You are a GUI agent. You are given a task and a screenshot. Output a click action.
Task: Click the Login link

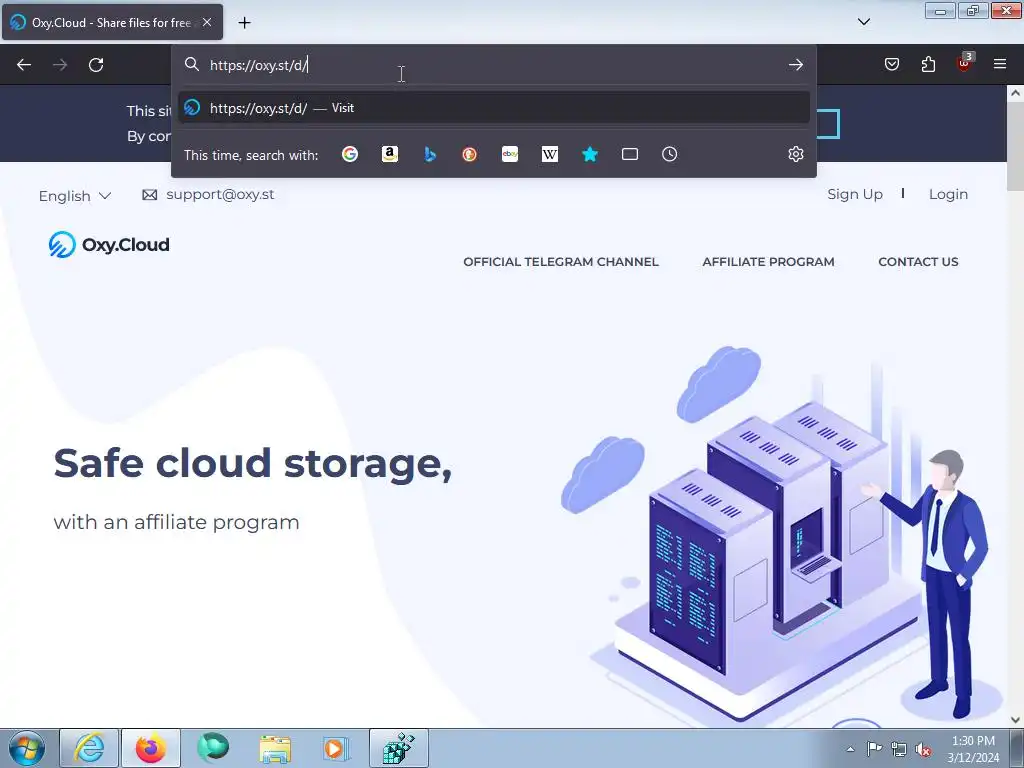click(x=948, y=195)
